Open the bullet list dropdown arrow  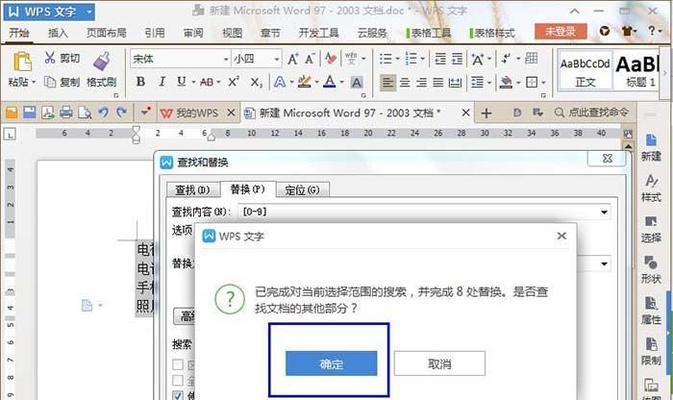(398, 59)
